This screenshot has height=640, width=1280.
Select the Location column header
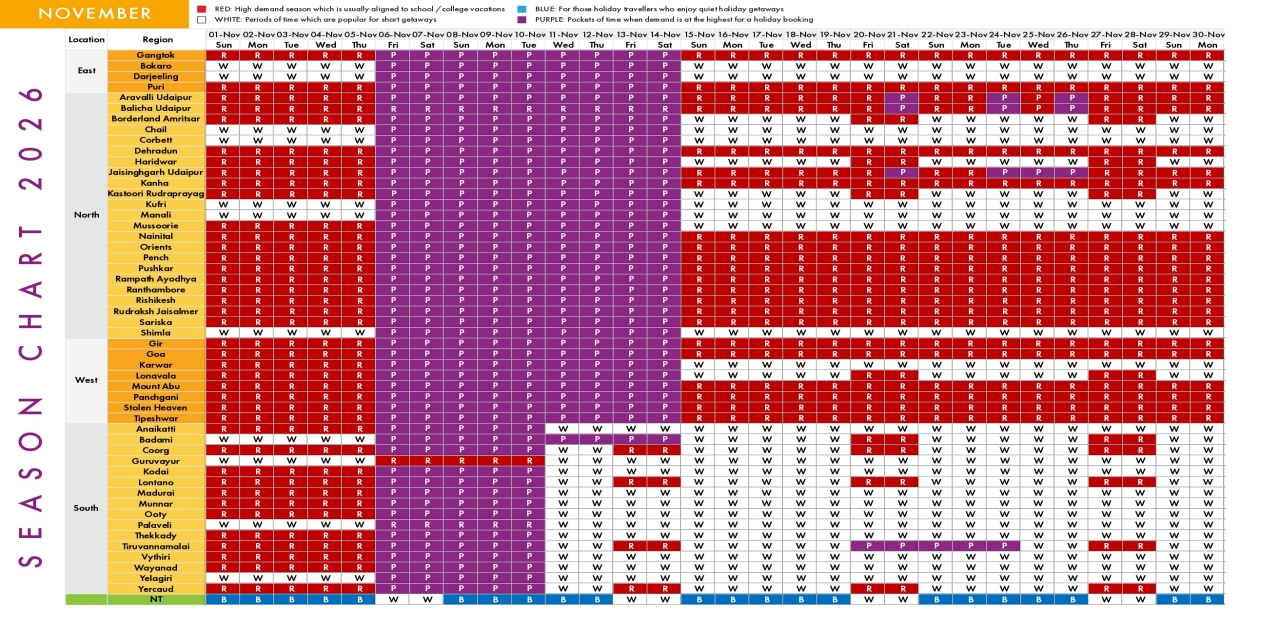pos(86,40)
